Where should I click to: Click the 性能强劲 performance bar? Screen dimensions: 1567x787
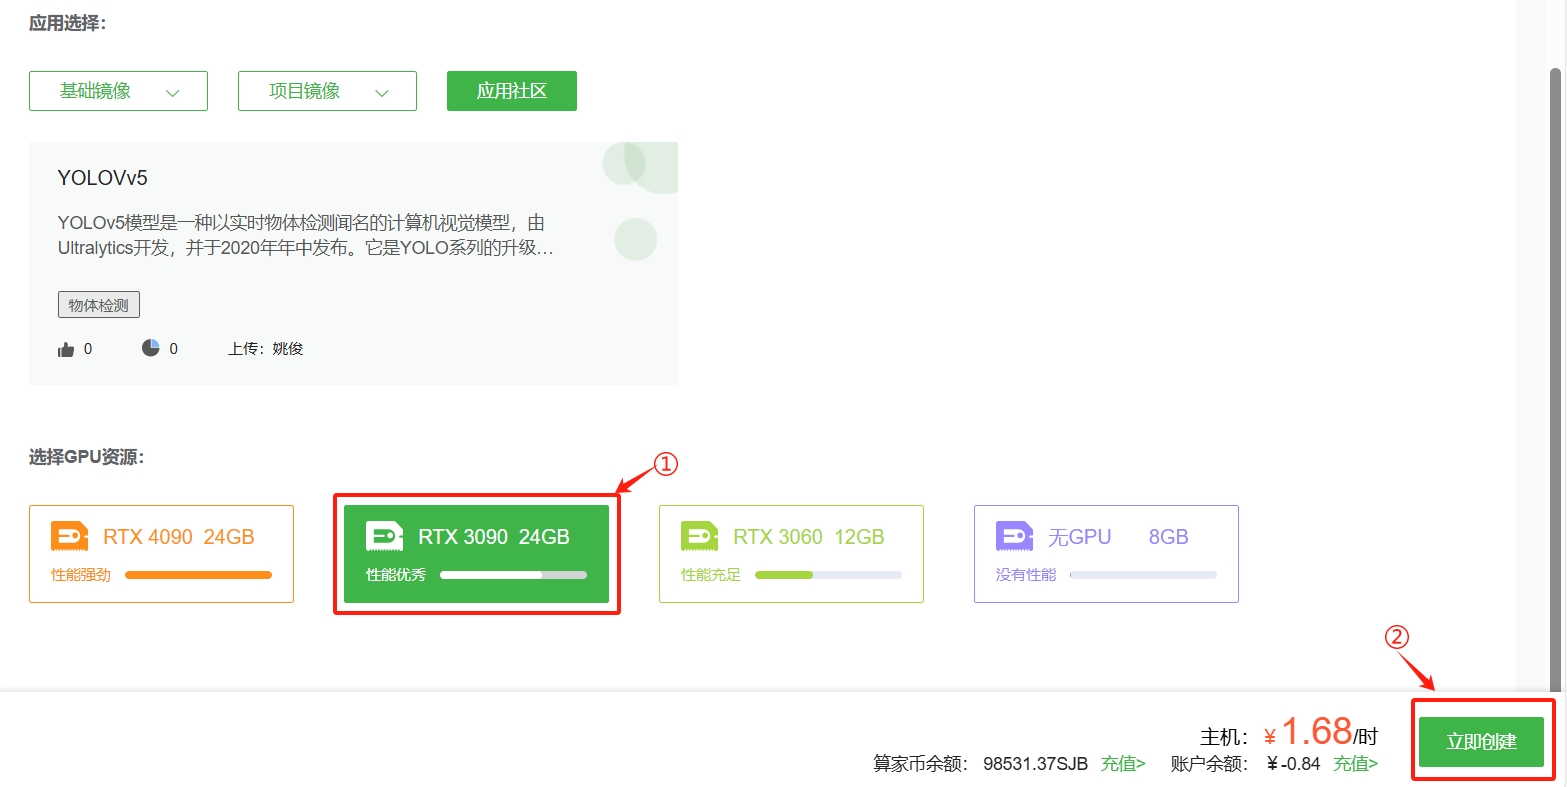coord(198,575)
